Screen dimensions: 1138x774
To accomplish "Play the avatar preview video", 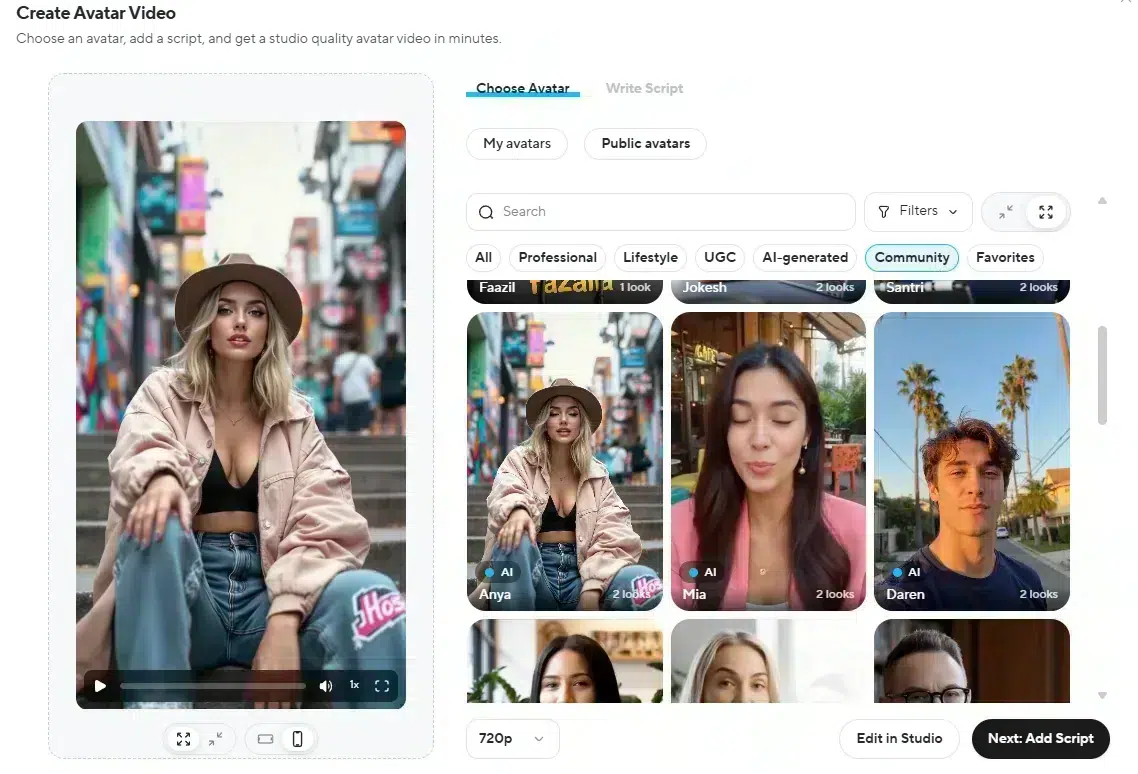I will 100,685.
